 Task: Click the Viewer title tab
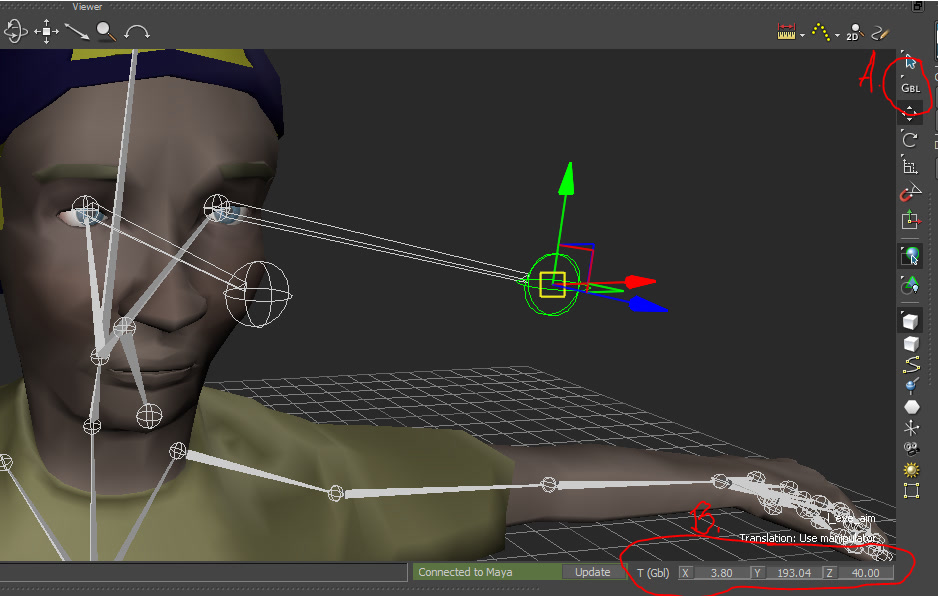click(86, 7)
